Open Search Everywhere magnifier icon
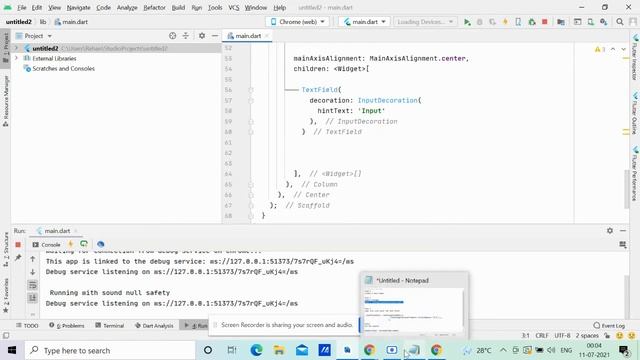Screen dimensions: 640x360 pyautogui.click(x=620, y=22)
